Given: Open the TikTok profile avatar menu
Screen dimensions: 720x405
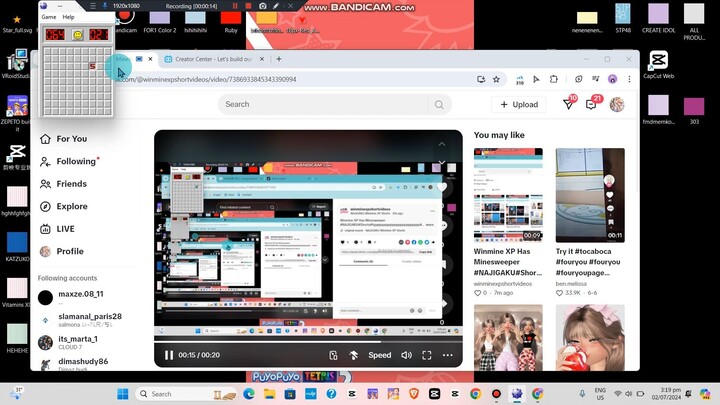Looking at the screenshot, I should (617, 104).
